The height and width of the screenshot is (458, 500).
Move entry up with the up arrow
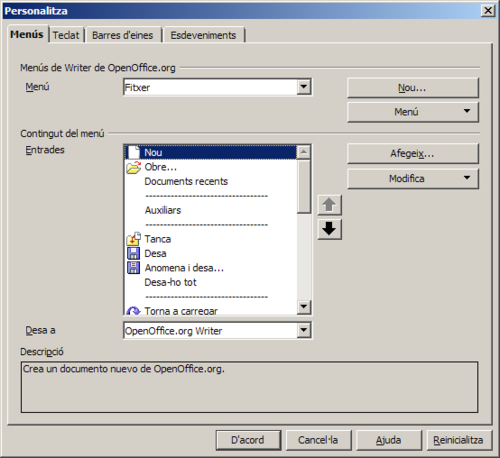(329, 205)
